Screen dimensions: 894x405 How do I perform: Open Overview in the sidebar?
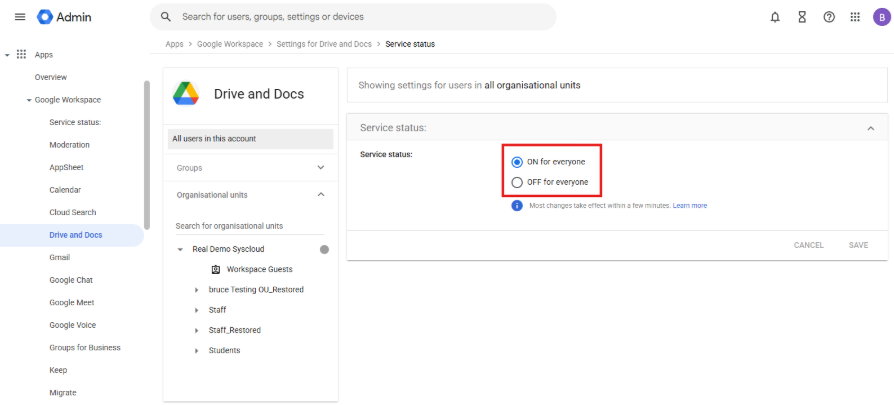(51, 77)
